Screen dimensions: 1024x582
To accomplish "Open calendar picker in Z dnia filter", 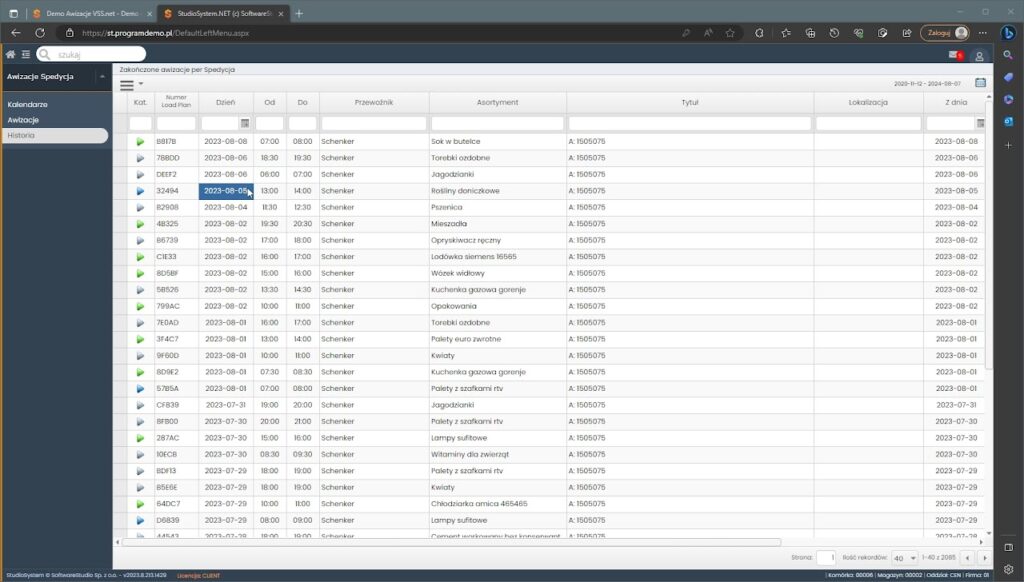I will pos(980,123).
